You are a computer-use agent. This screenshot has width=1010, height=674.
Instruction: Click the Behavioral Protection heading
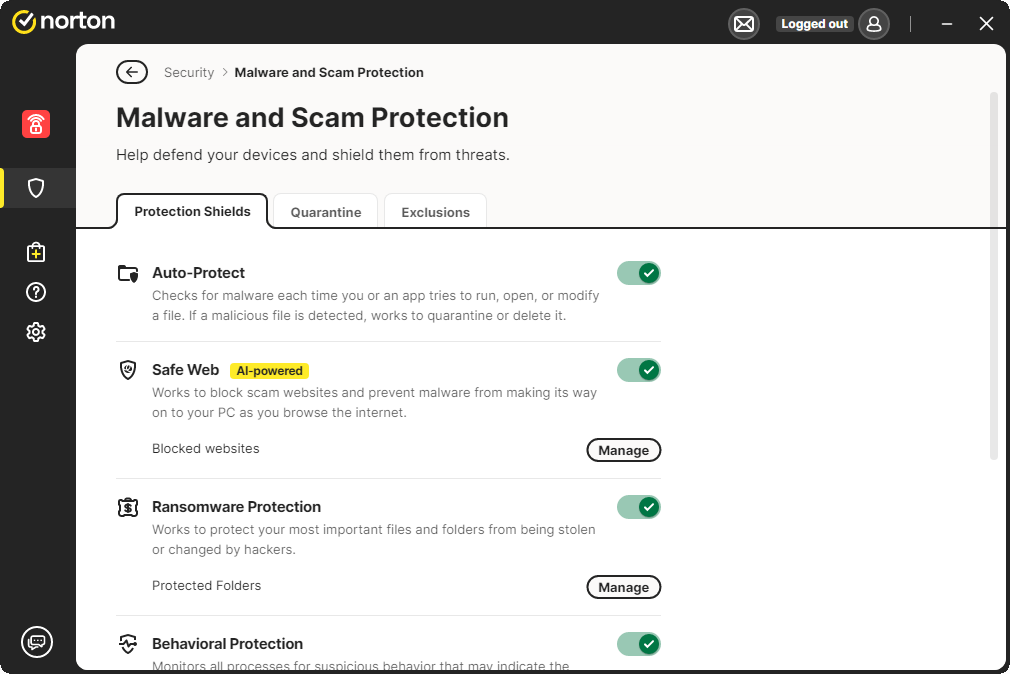[x=227, y=644]
